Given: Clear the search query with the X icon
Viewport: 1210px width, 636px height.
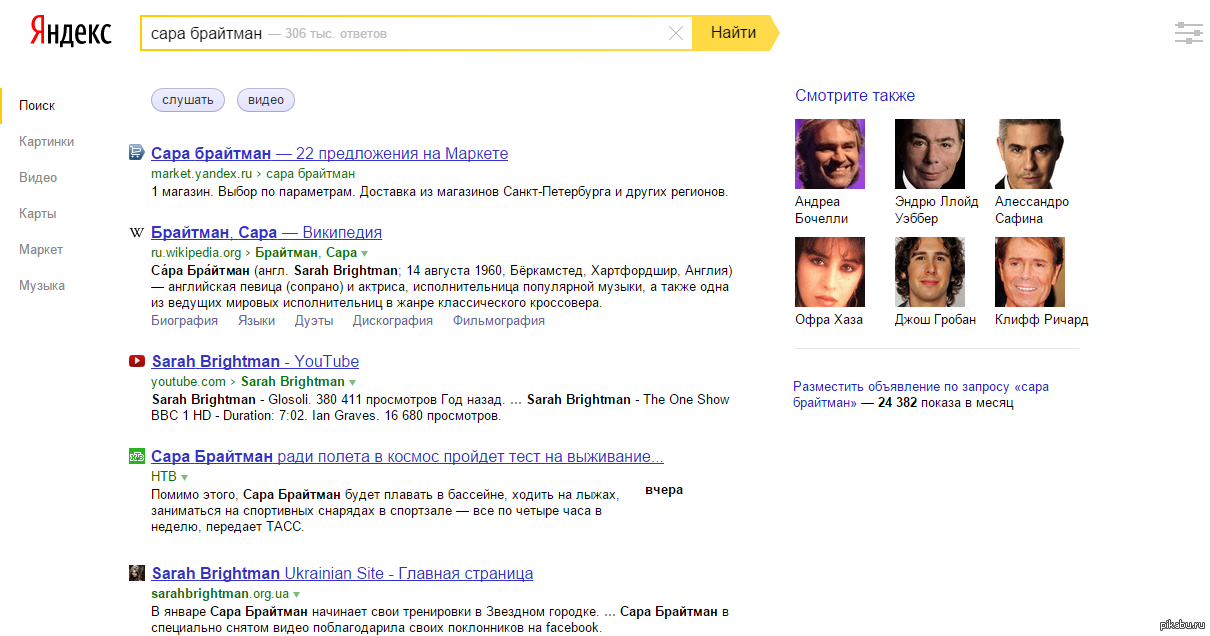Looking at the screenshot, I should (676, 33).
